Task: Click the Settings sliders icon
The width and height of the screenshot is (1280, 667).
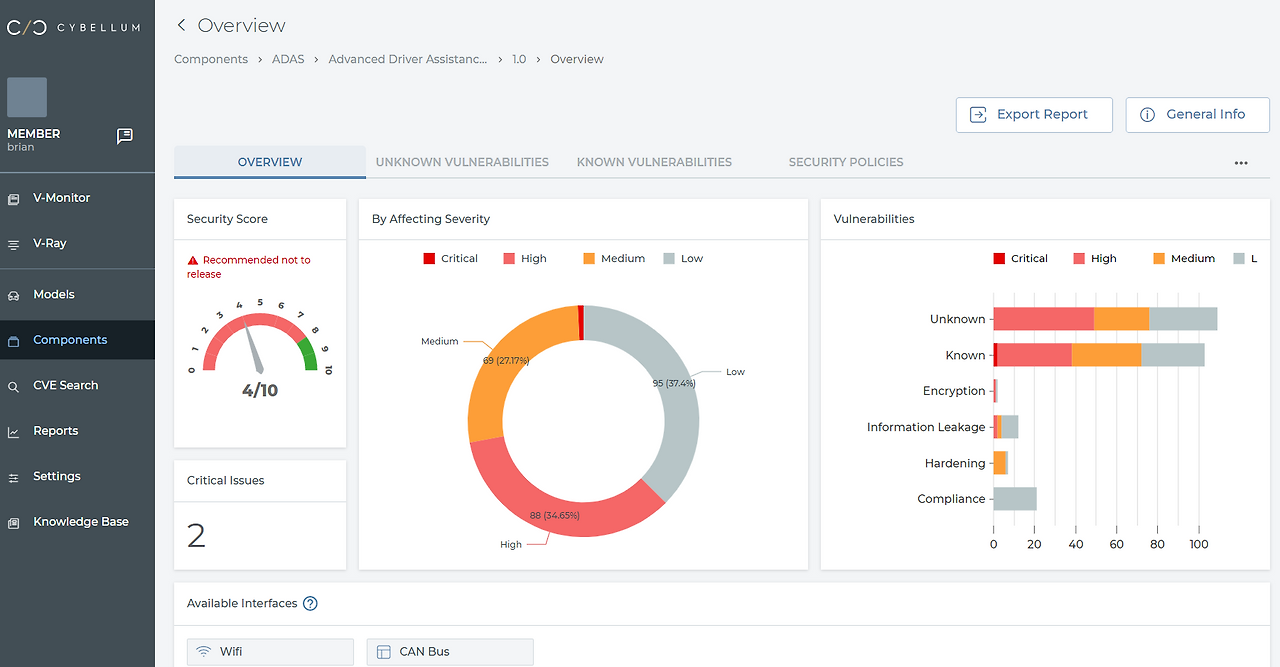Action: tap(13, 478)
